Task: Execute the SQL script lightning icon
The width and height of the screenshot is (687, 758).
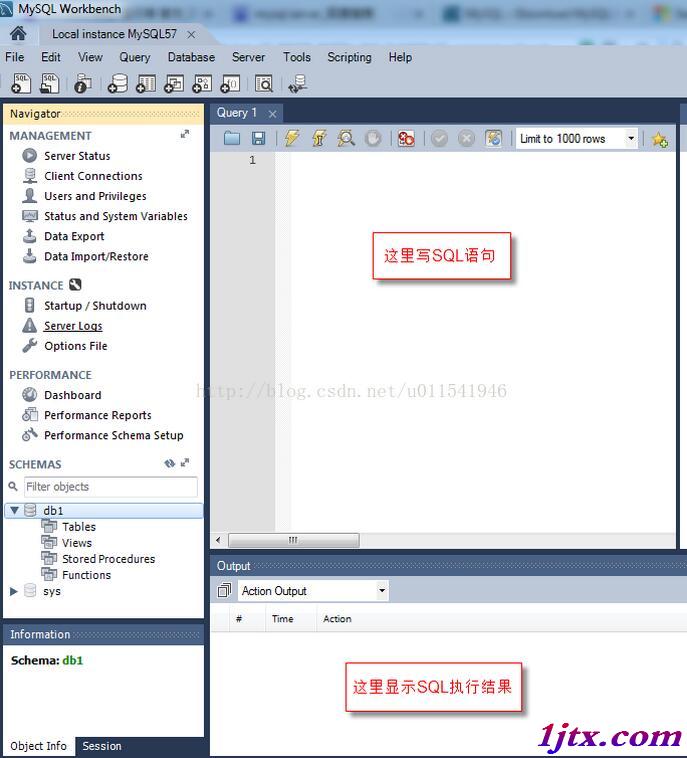Action: pos(292,138)
